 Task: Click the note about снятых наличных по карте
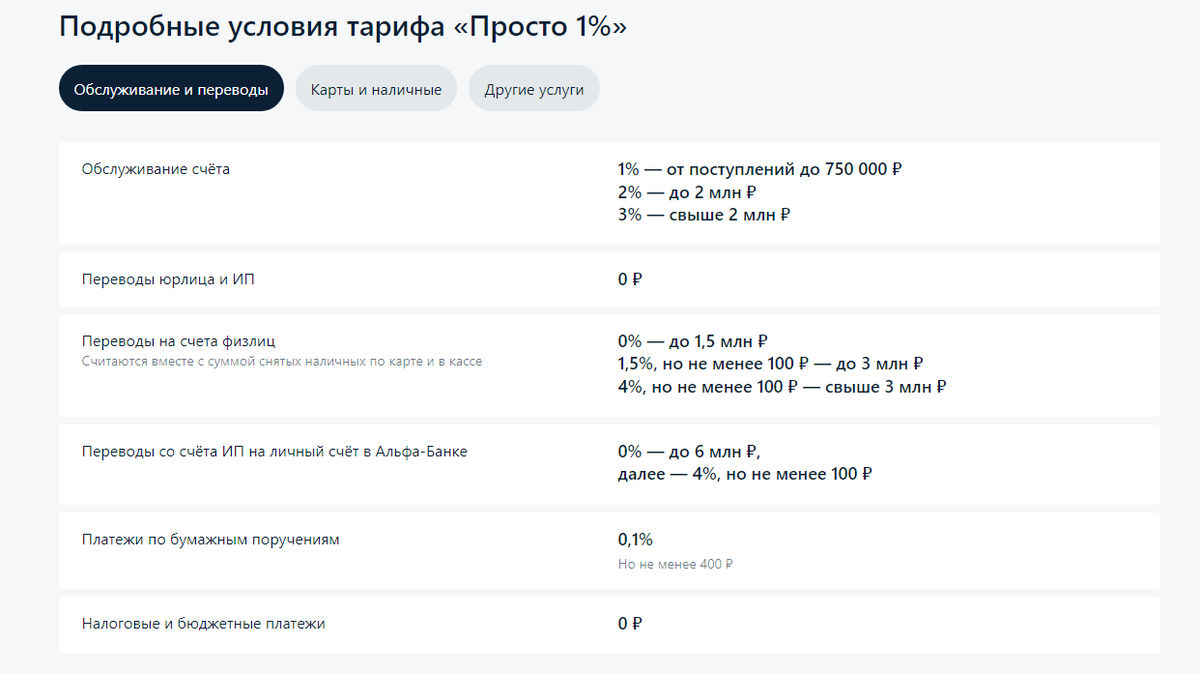283,361
